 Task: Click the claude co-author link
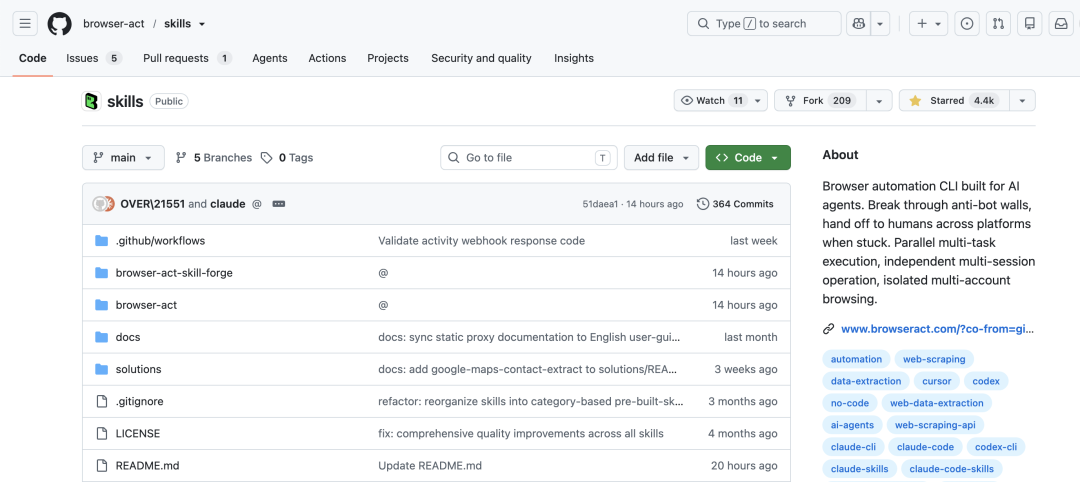click(x=227, y=204)
